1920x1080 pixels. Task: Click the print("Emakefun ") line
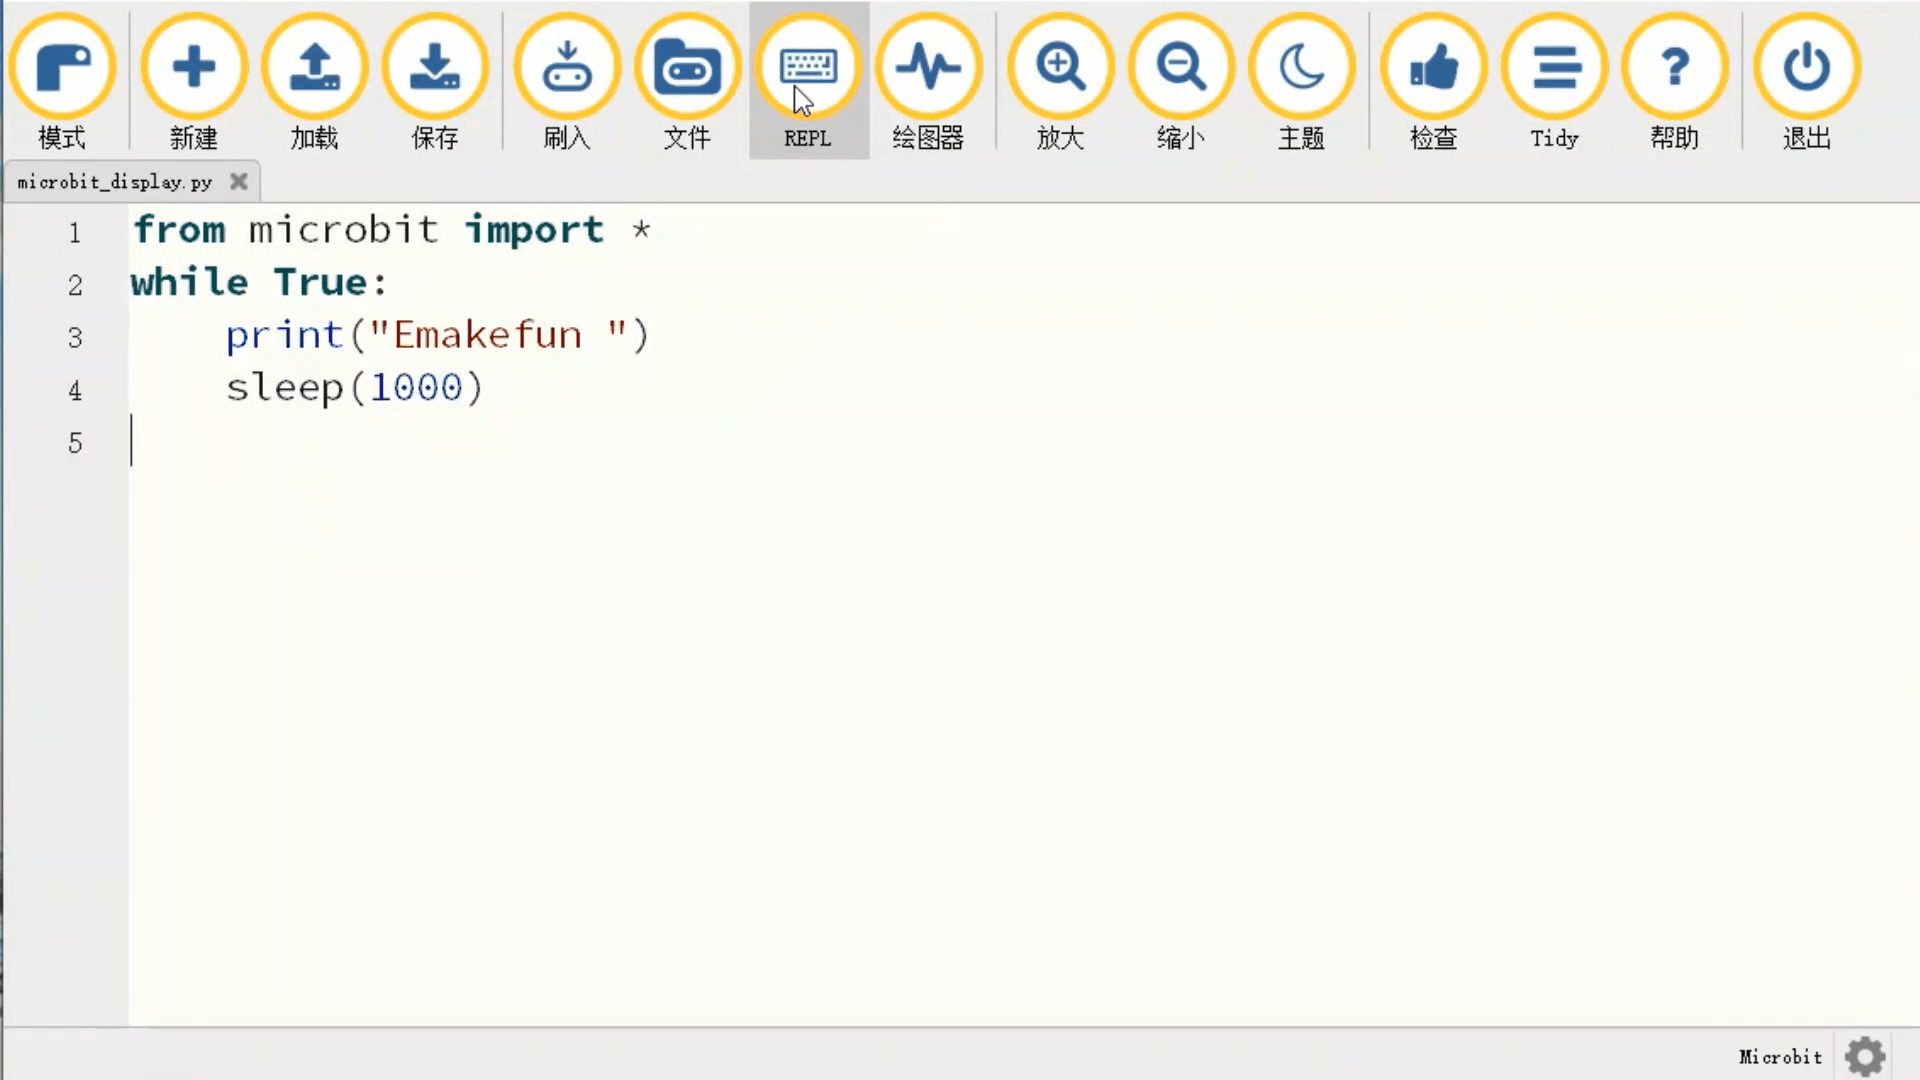click(x=437, y=335)
